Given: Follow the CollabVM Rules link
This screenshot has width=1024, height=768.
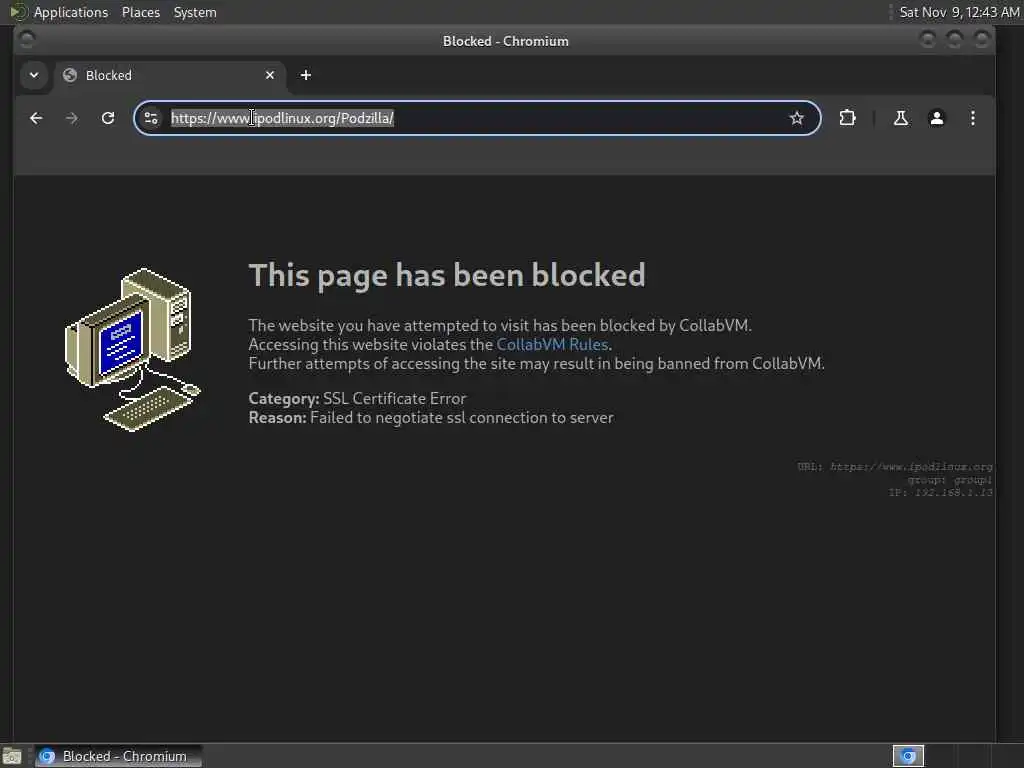Looking at the screenshot, I should pyautogui.click(x=552, y=344).
